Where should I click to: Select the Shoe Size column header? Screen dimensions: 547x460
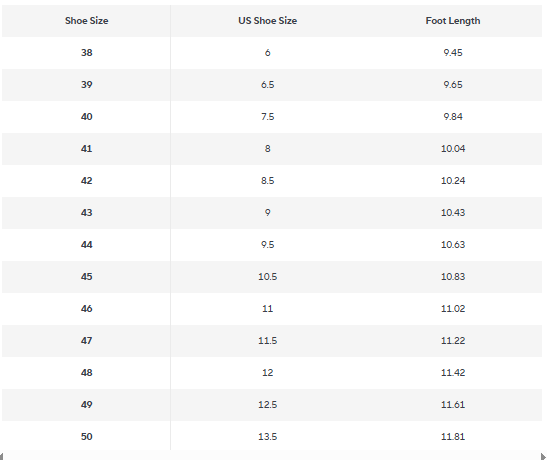click(x=87, y=21)
